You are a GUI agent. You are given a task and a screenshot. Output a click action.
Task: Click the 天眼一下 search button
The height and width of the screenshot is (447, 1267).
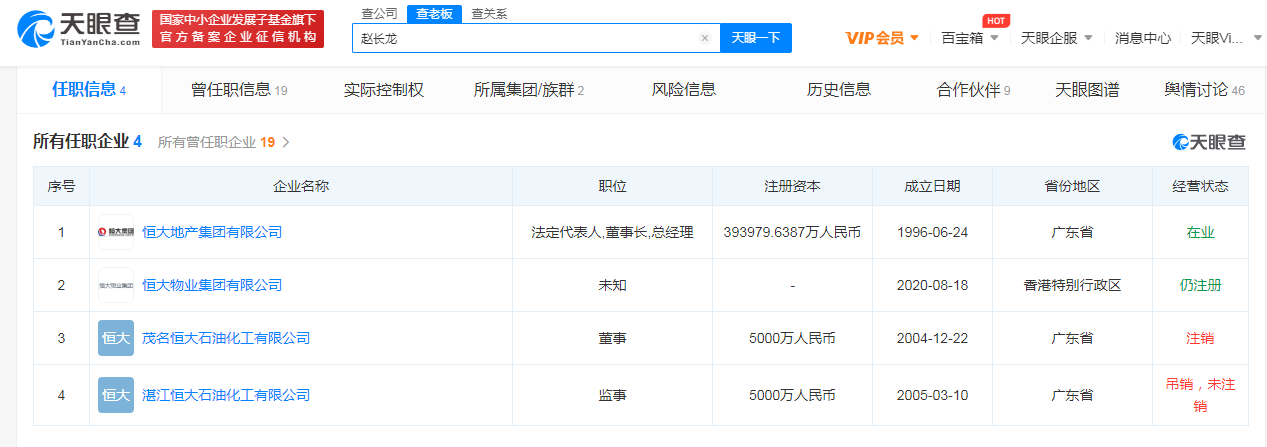point(756,38)
